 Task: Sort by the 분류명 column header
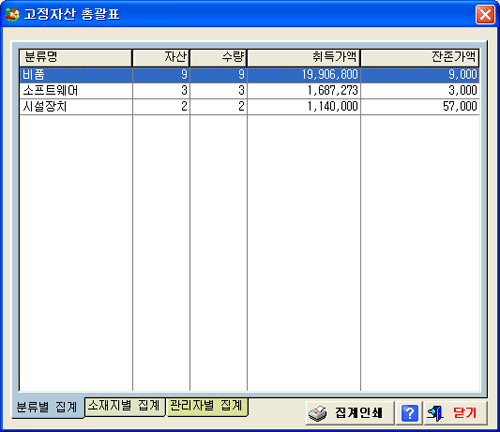(x=76, y=58)
